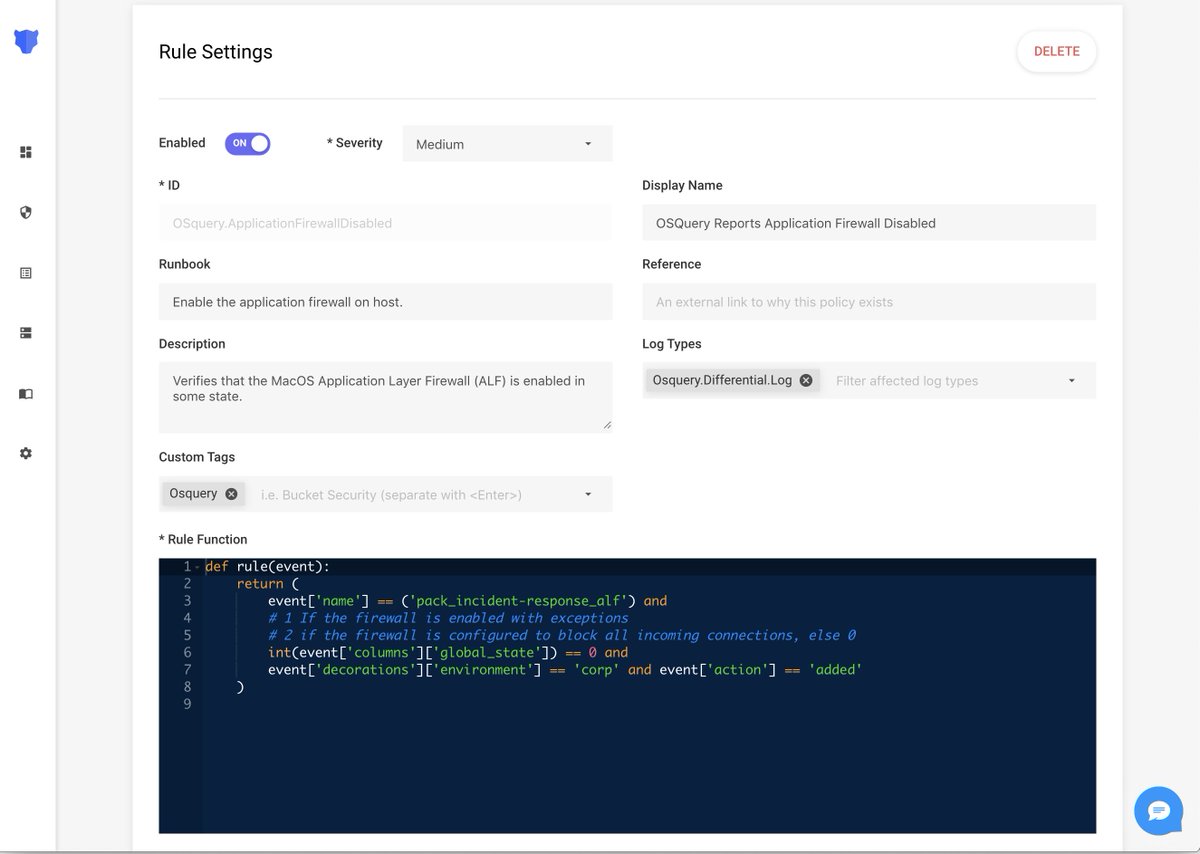The image size is (1200, 854).
Task: Expand the Log Types dropdown arrow
Action: pos(1072,381)
